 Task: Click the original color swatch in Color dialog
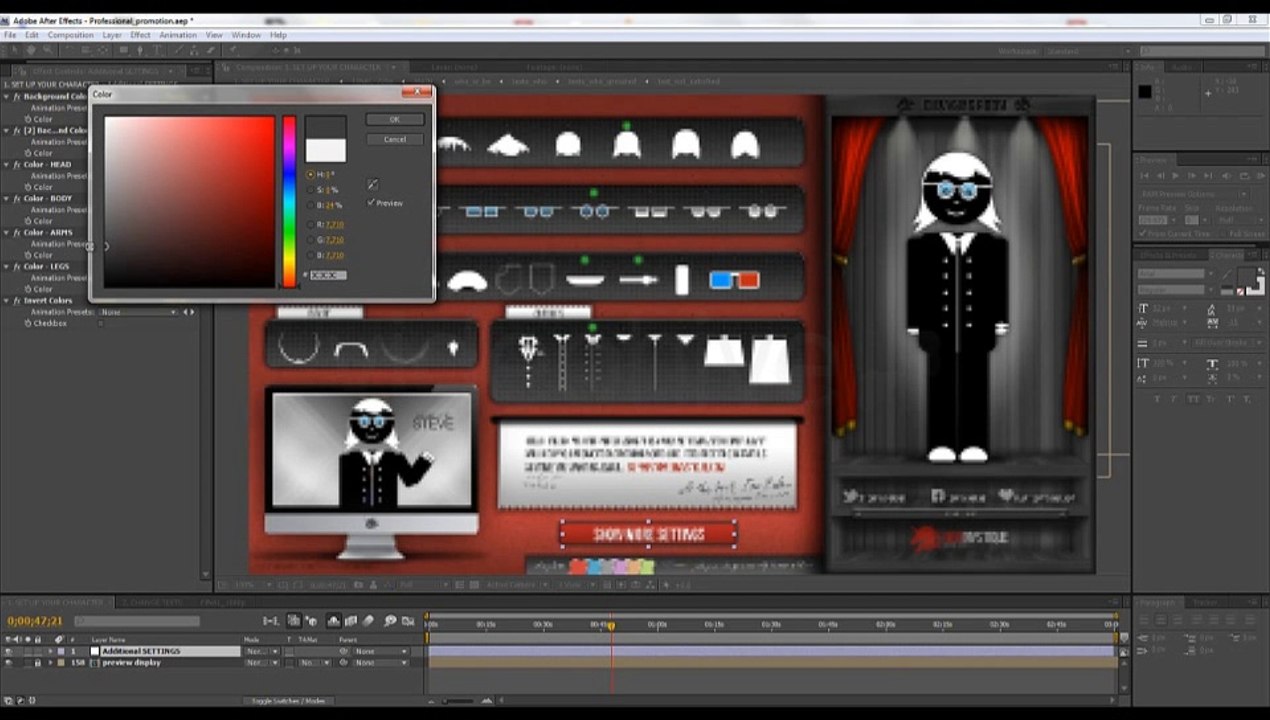click(326, 150)
